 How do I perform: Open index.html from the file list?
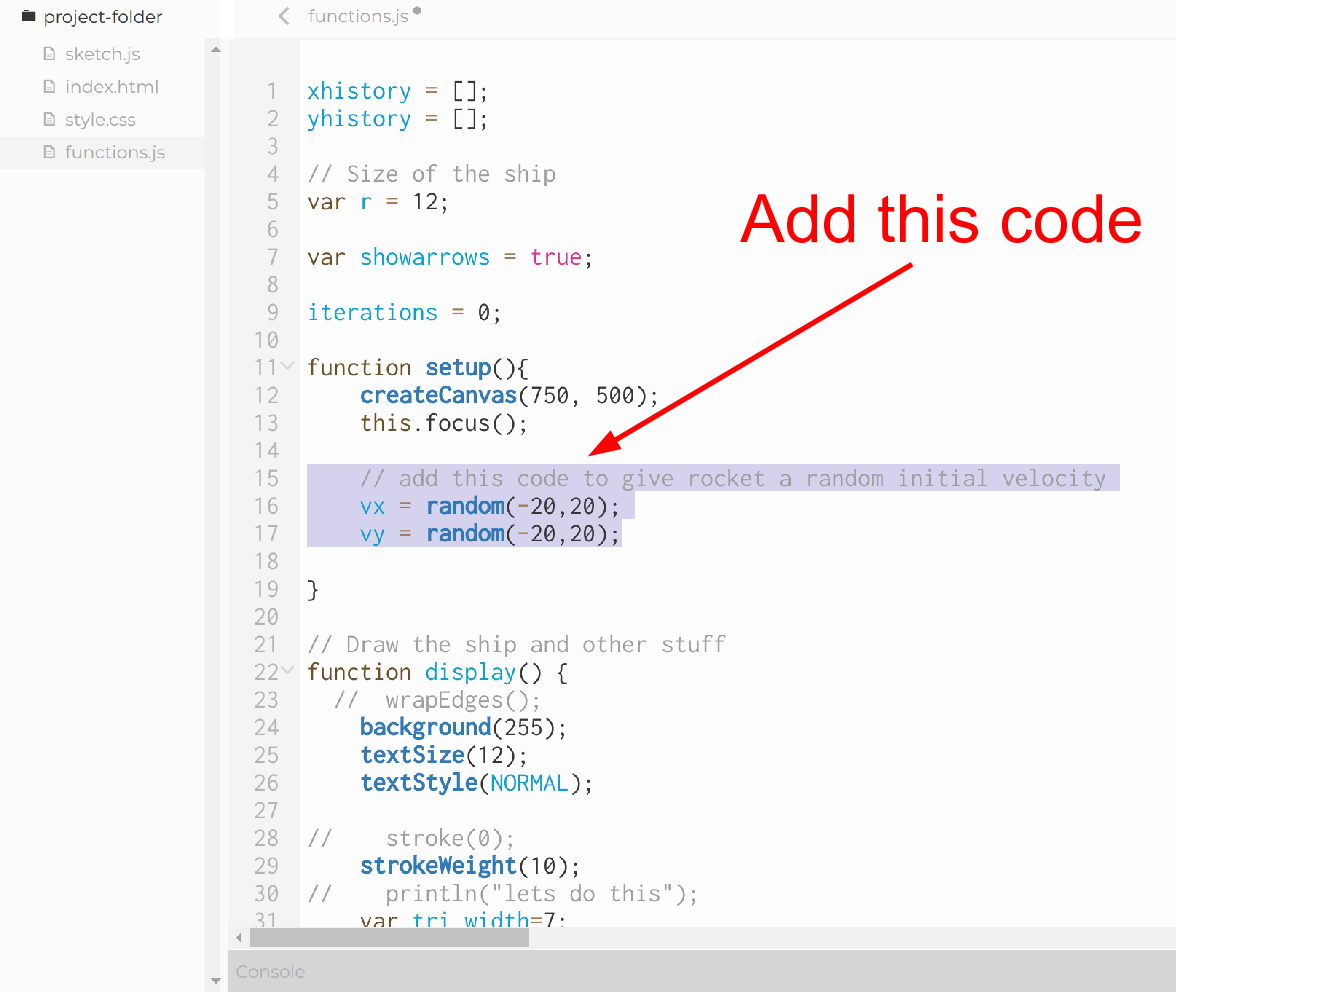coord(111,87)
